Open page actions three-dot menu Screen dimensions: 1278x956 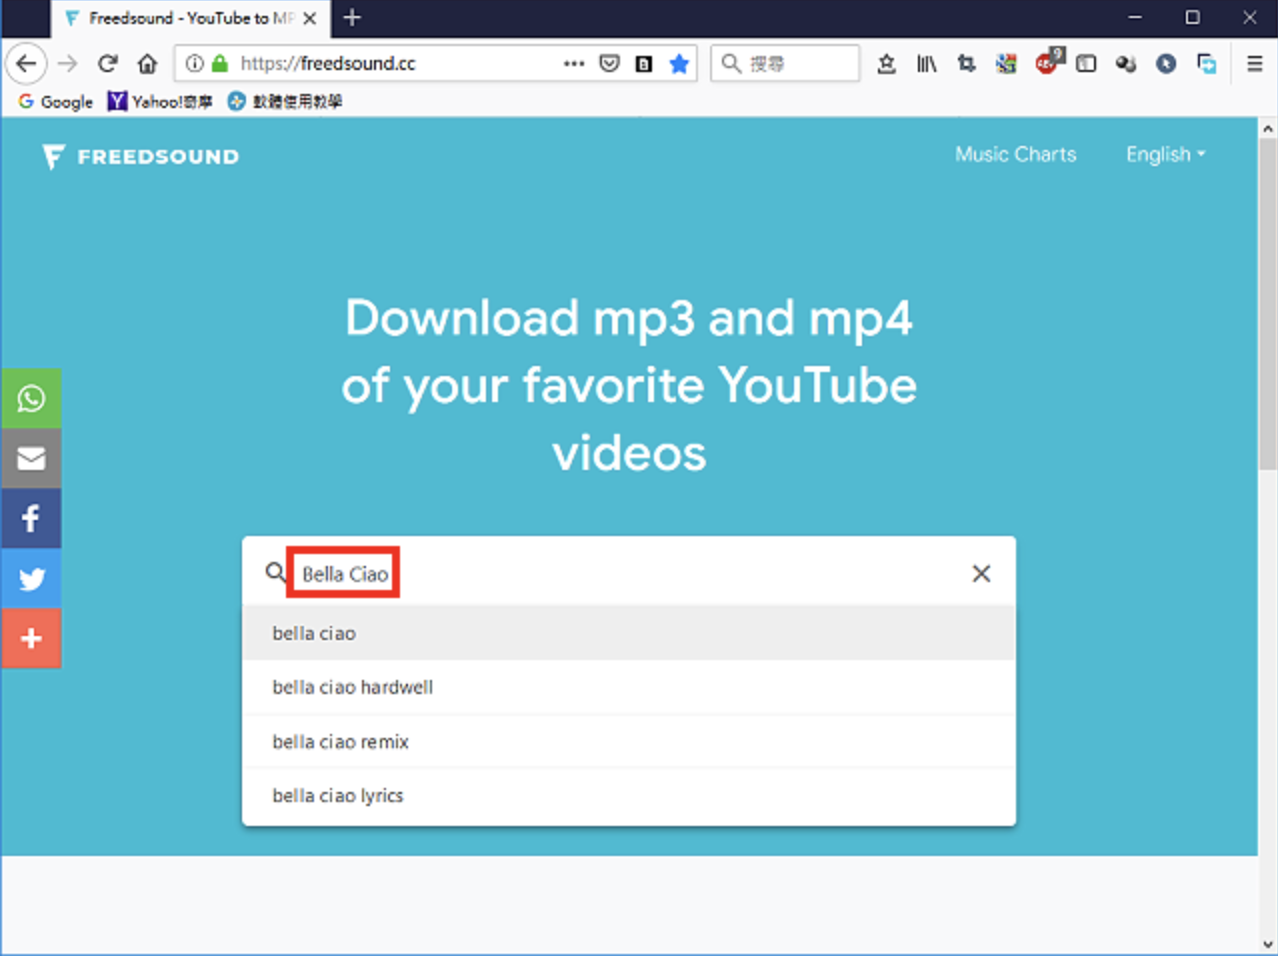574,64
